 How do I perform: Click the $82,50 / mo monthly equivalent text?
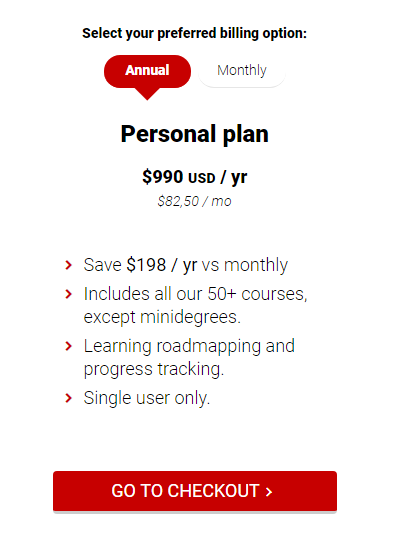tap(194, 201)
